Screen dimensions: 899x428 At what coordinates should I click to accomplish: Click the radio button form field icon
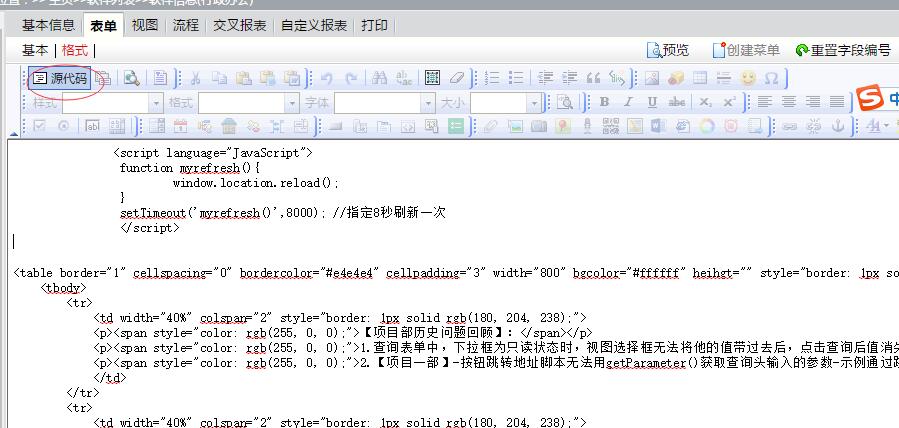63,125
